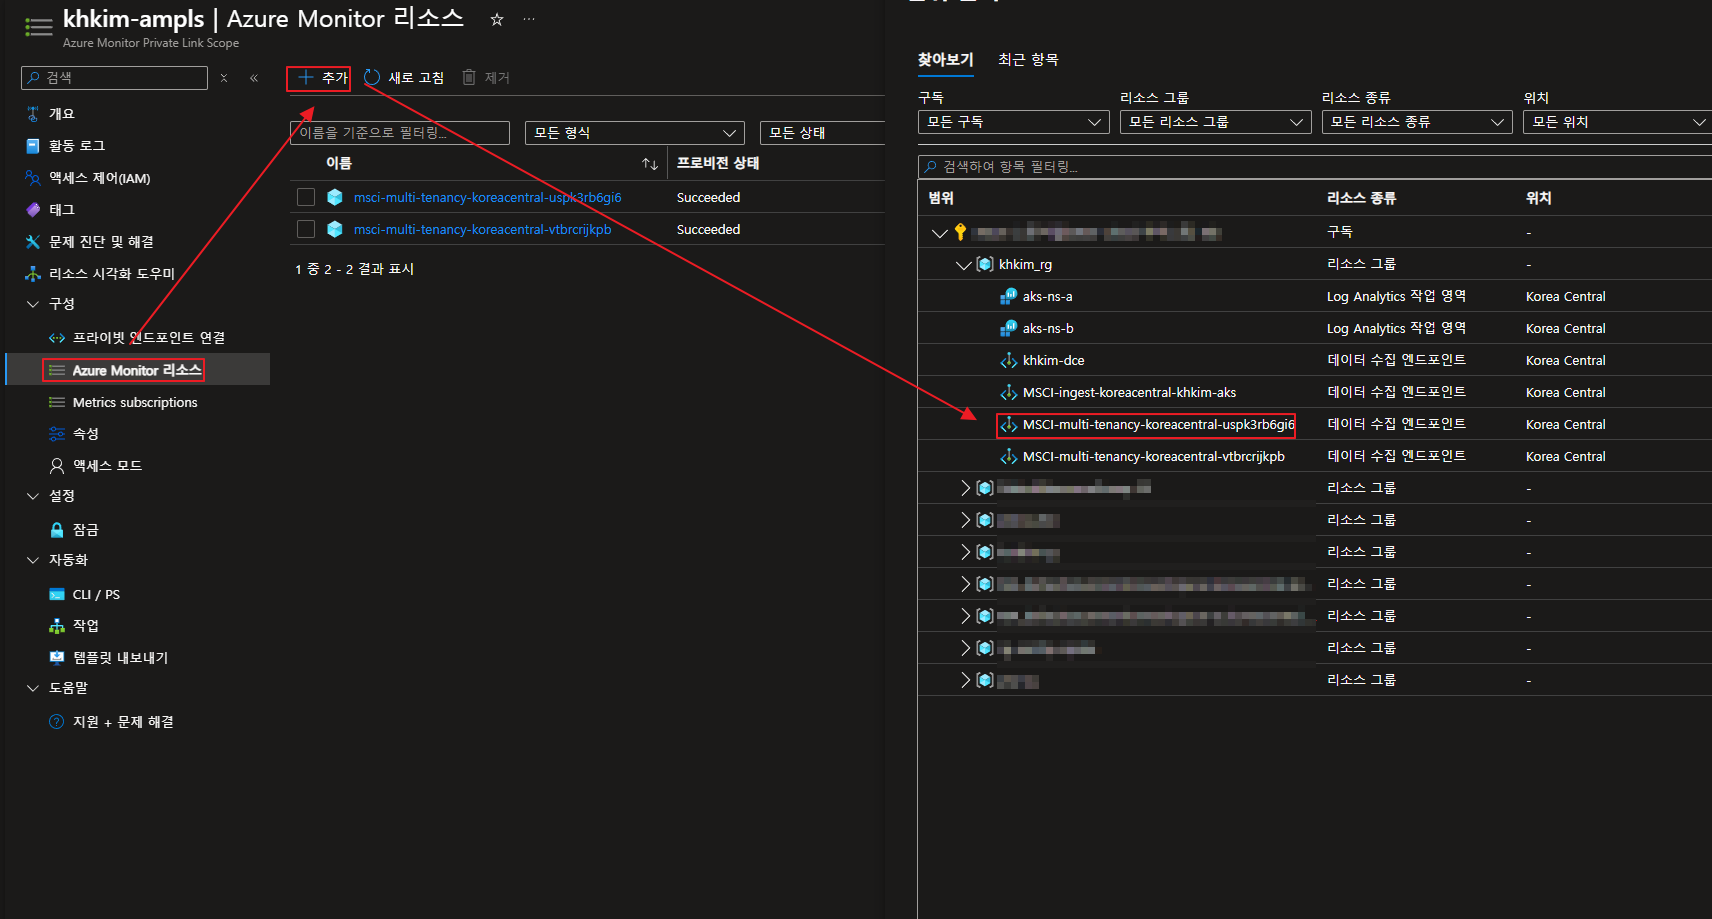Open the portal hamburger menu icon
The image size is (1712, 919).
point(39,27)
